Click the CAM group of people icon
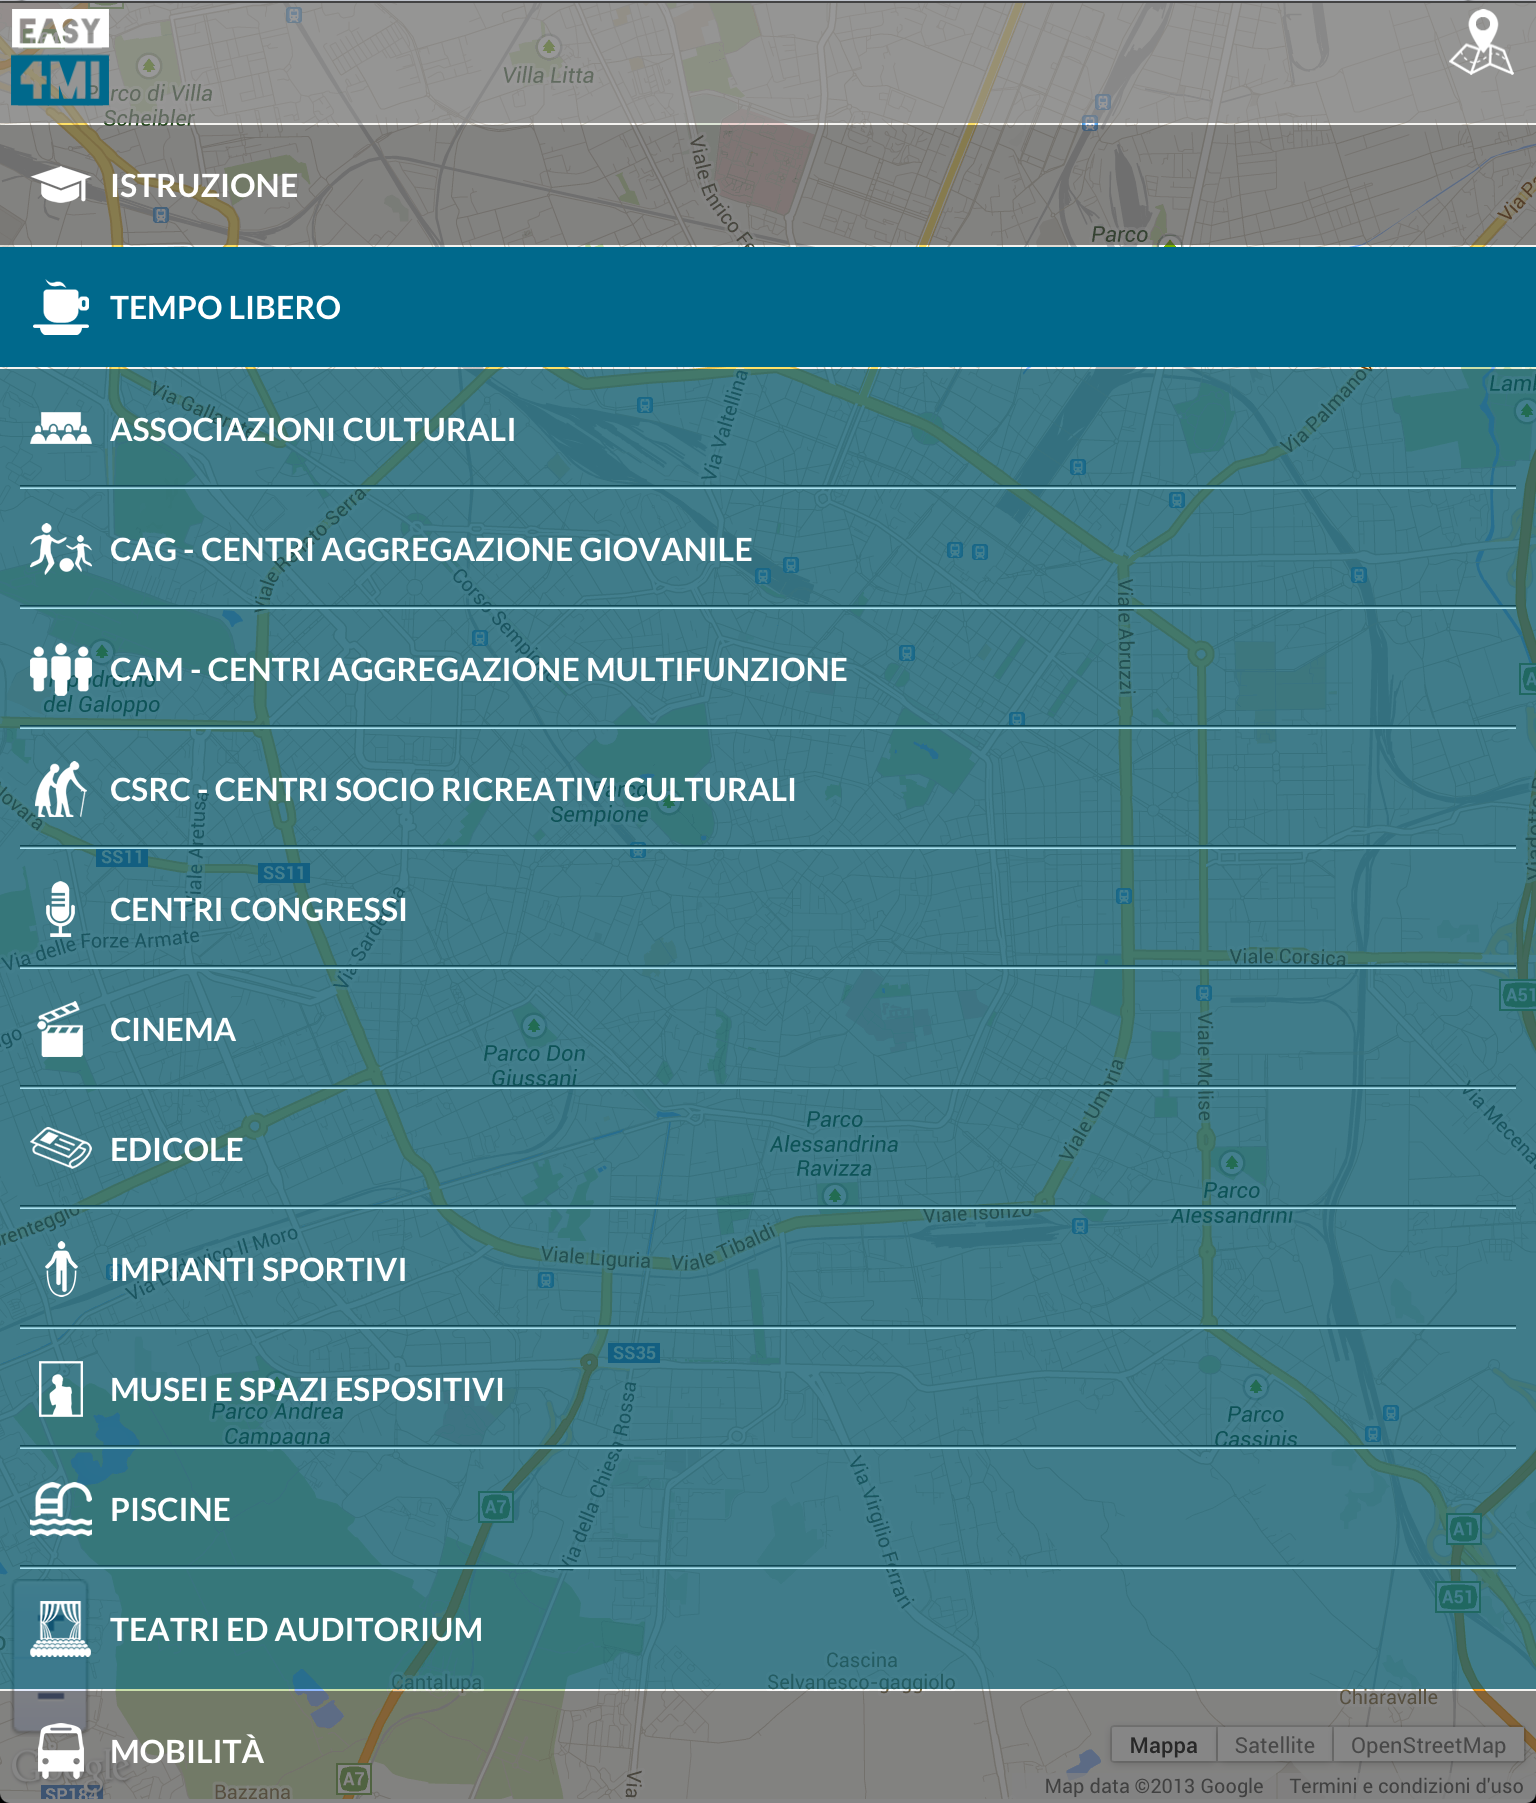 coord(60,669)
